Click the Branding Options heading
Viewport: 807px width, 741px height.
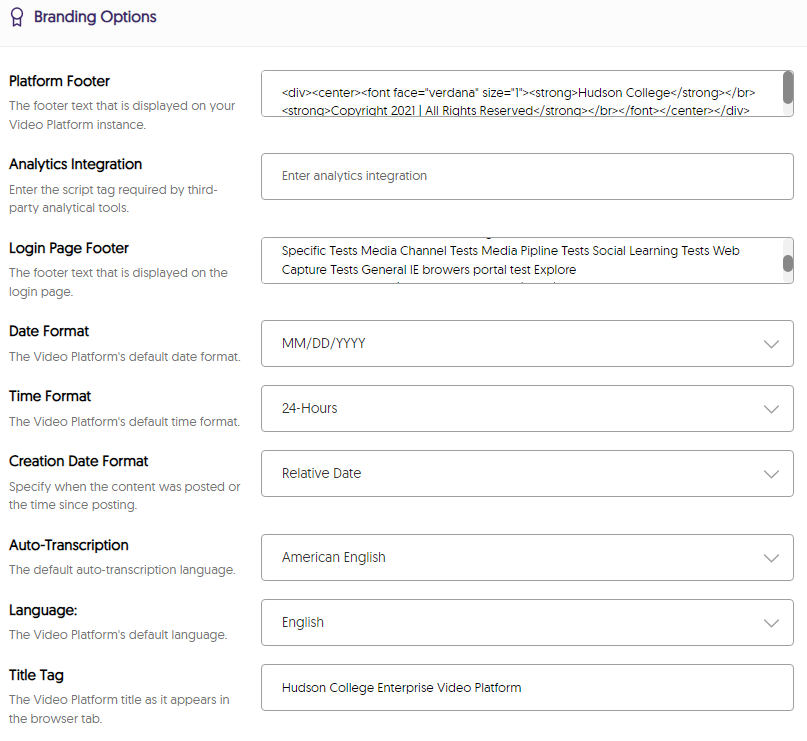[x=95, y=17]
